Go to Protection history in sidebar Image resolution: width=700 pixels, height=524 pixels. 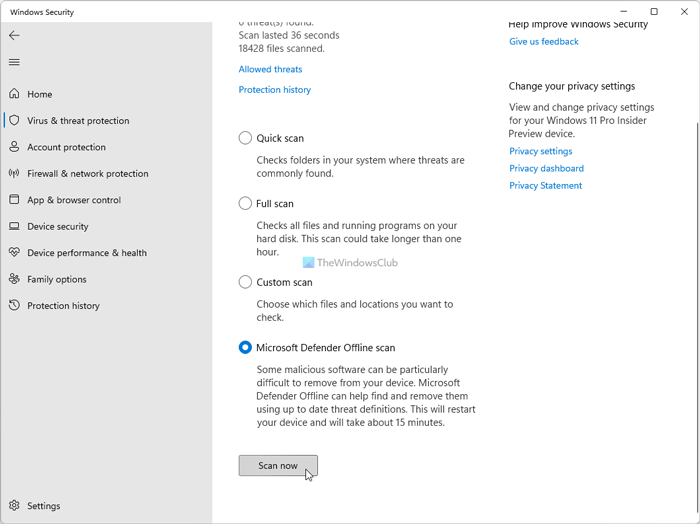tap(63, 306)
